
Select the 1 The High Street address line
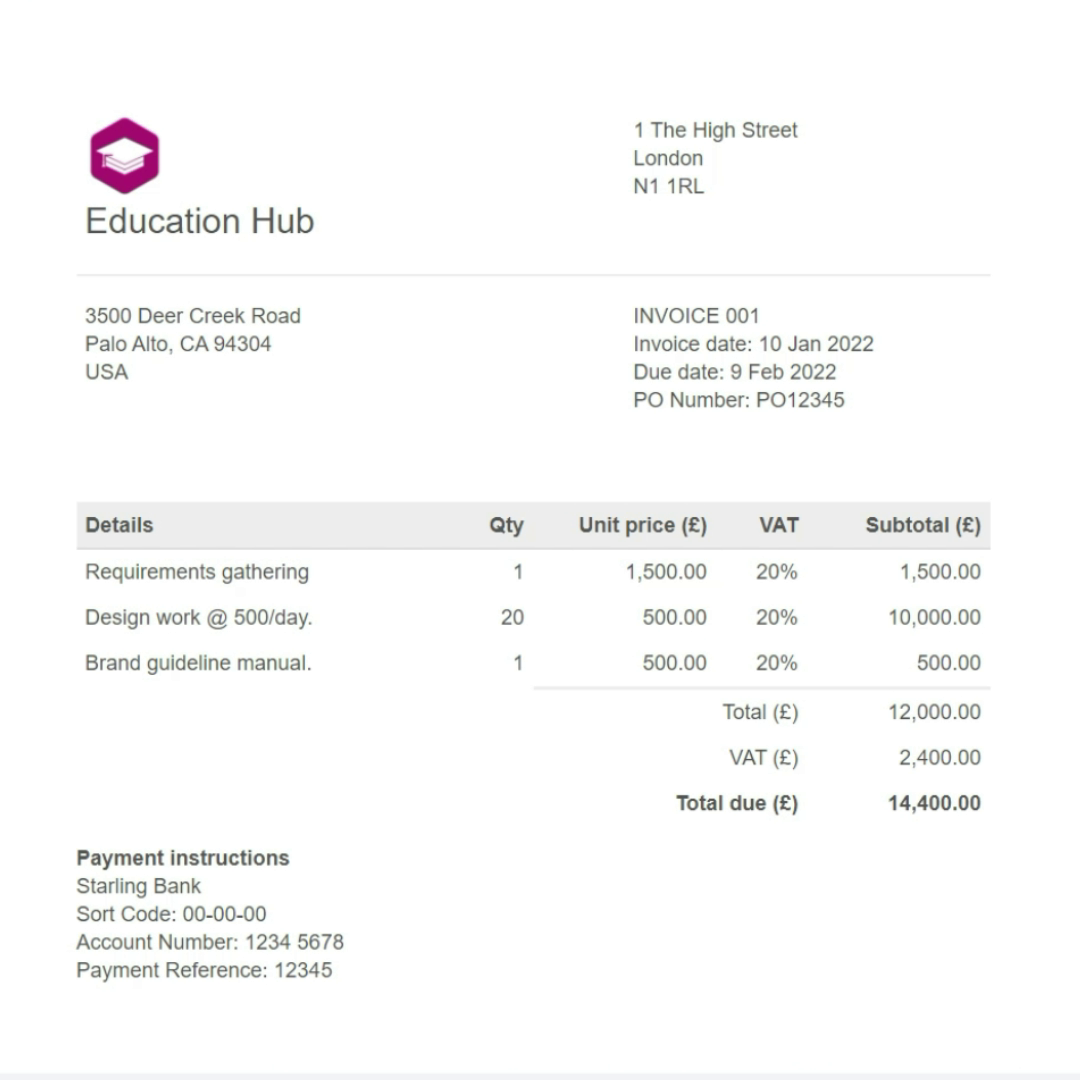715,130
